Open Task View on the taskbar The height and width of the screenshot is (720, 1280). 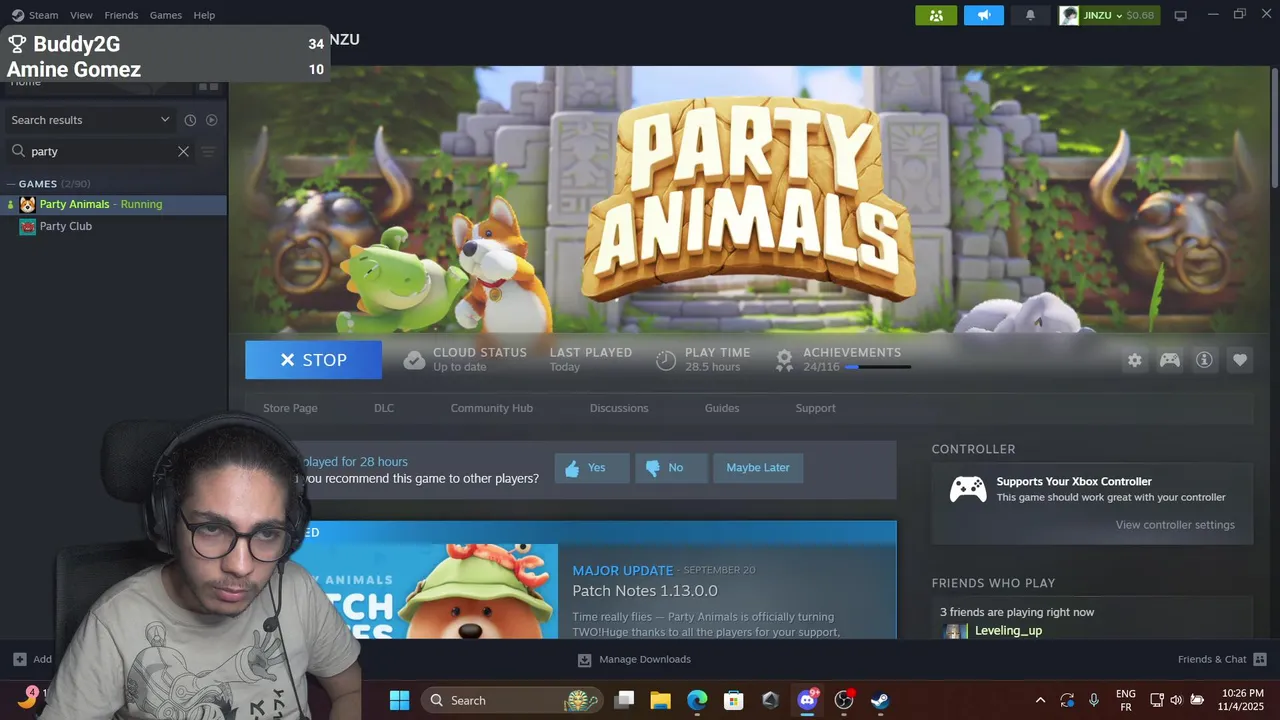pyautogui.click(x=624, y=700)
